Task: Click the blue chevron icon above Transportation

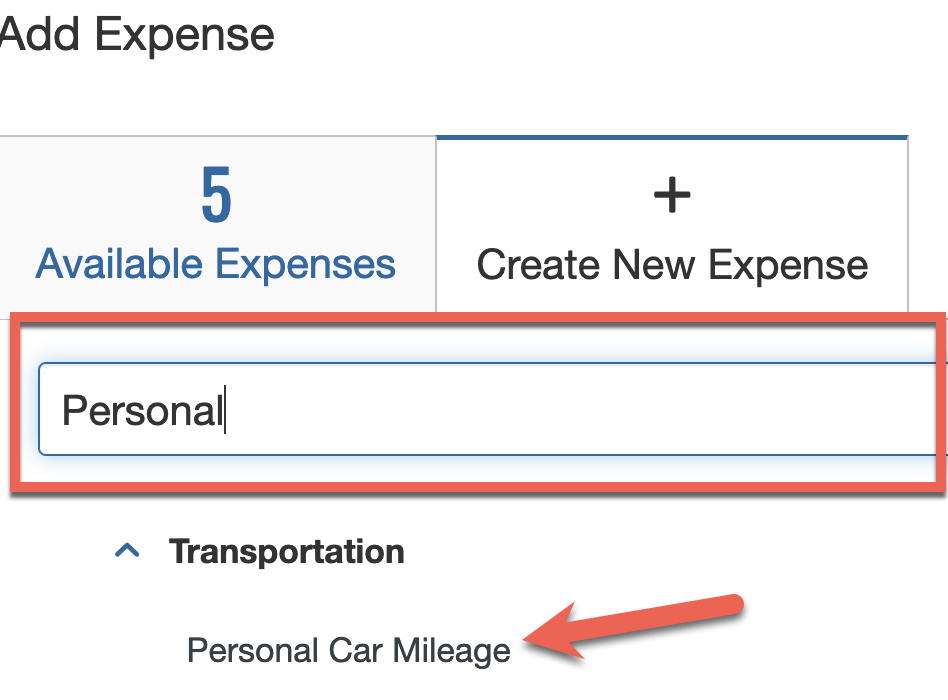Action: [128, 548]
